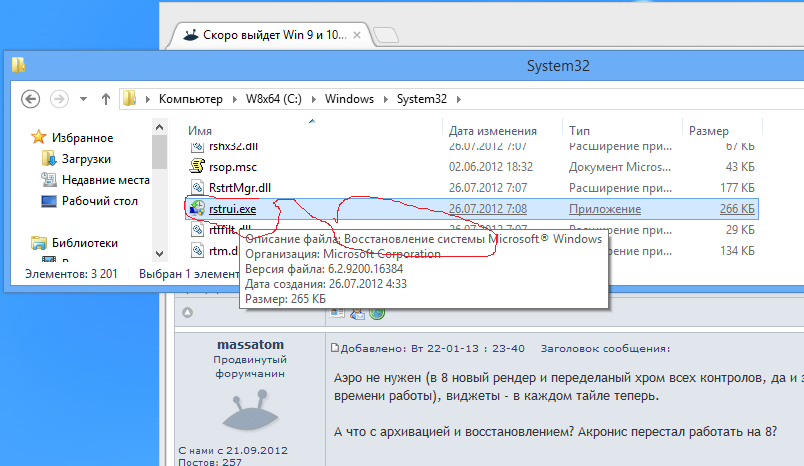The width and height of the screenshot is (804, 466).
Task: Select Windows in the breadcrumb path
Action: tap(349, 99)
